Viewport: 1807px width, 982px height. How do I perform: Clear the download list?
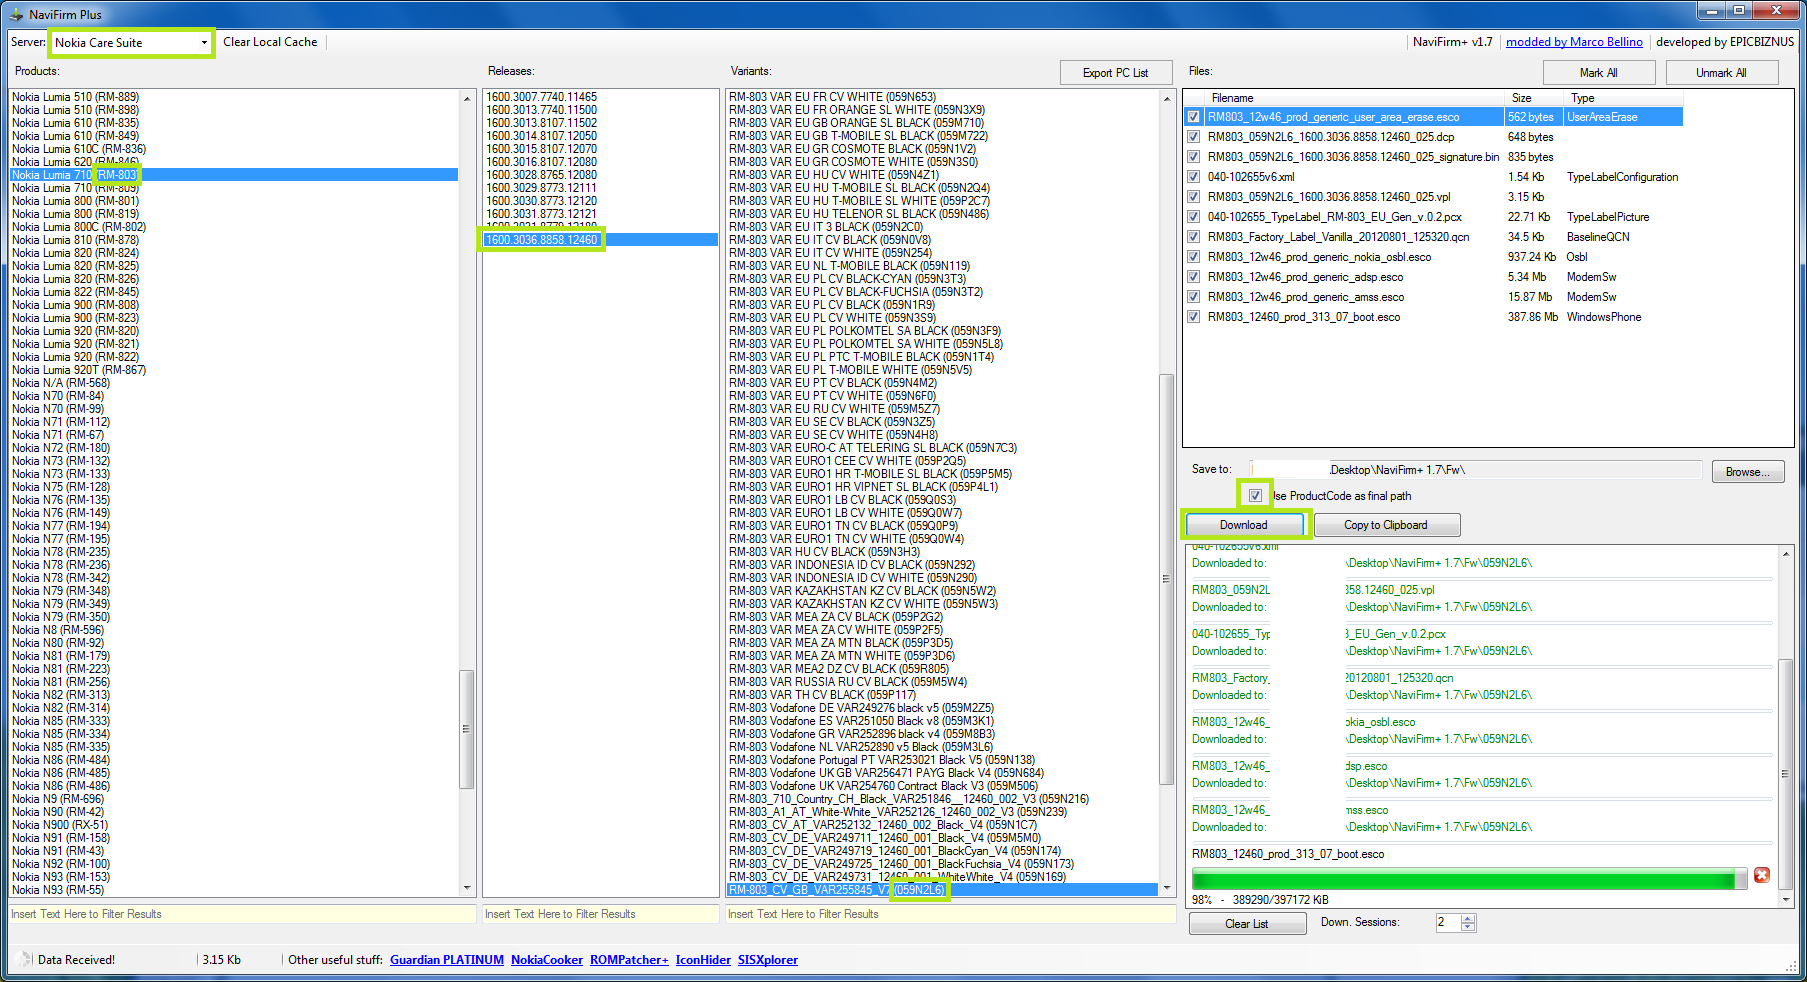1247,924
